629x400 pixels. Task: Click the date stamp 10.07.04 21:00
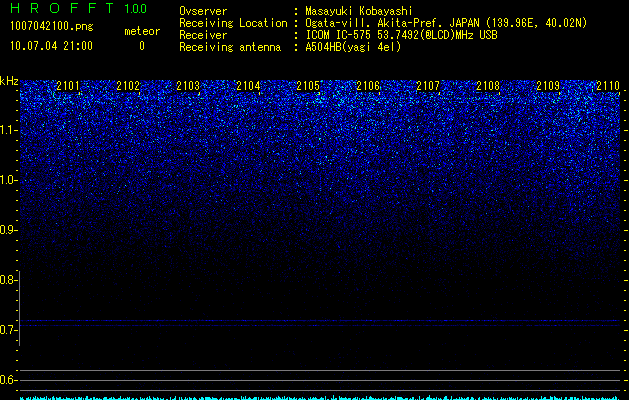[x=51, y=46]
